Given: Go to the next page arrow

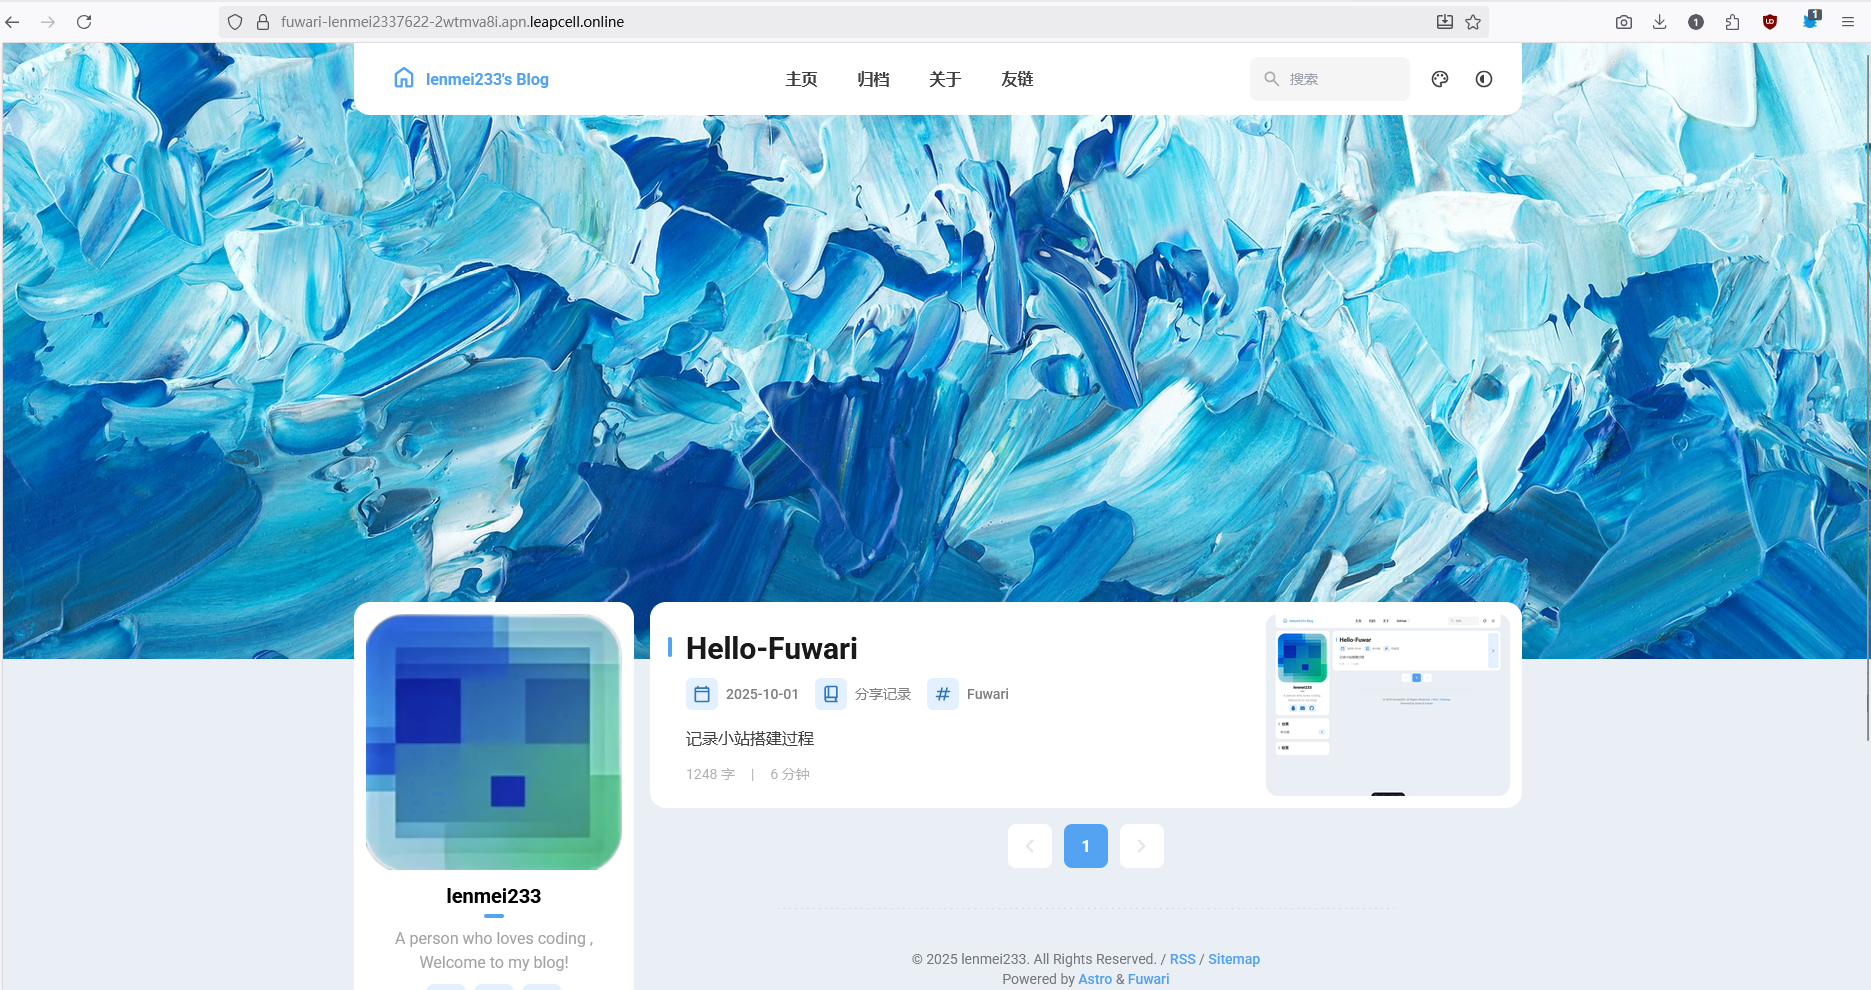Looking at the screenshot, I should coord(1141,846).
